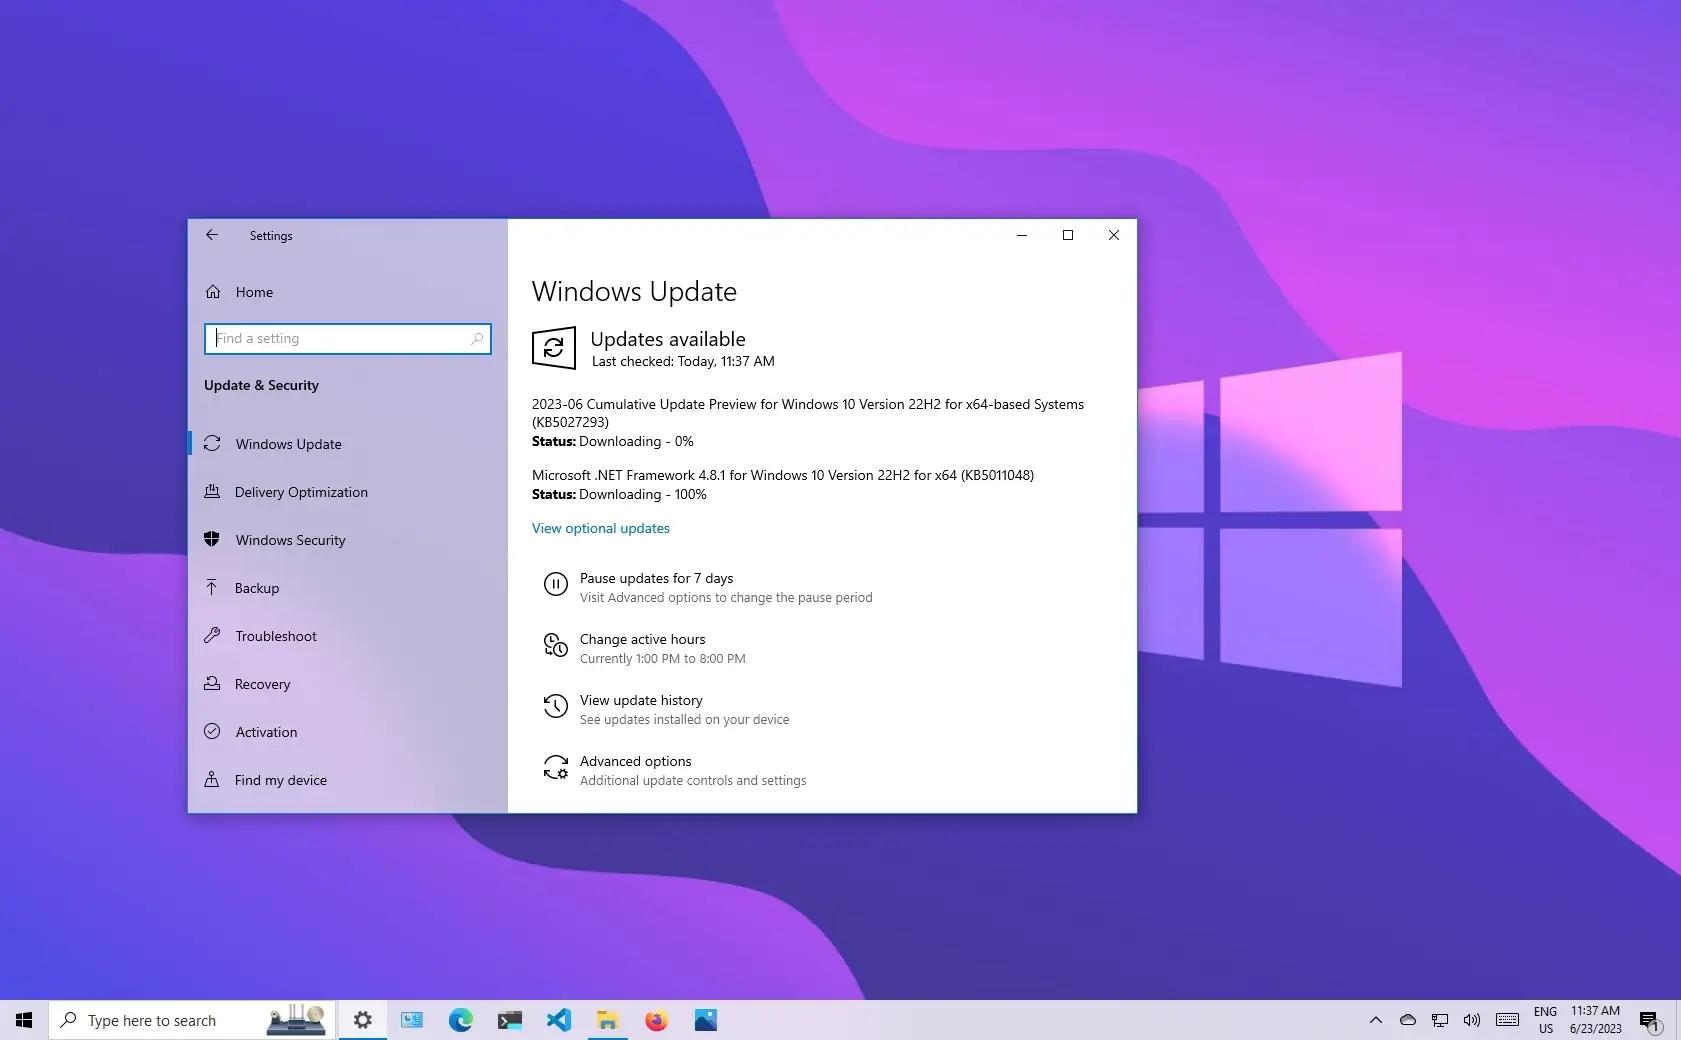Image resolution: width=1681 pixels, height=1040 pixels.
Task: Open Change active hours
Action: coord(643,639)
